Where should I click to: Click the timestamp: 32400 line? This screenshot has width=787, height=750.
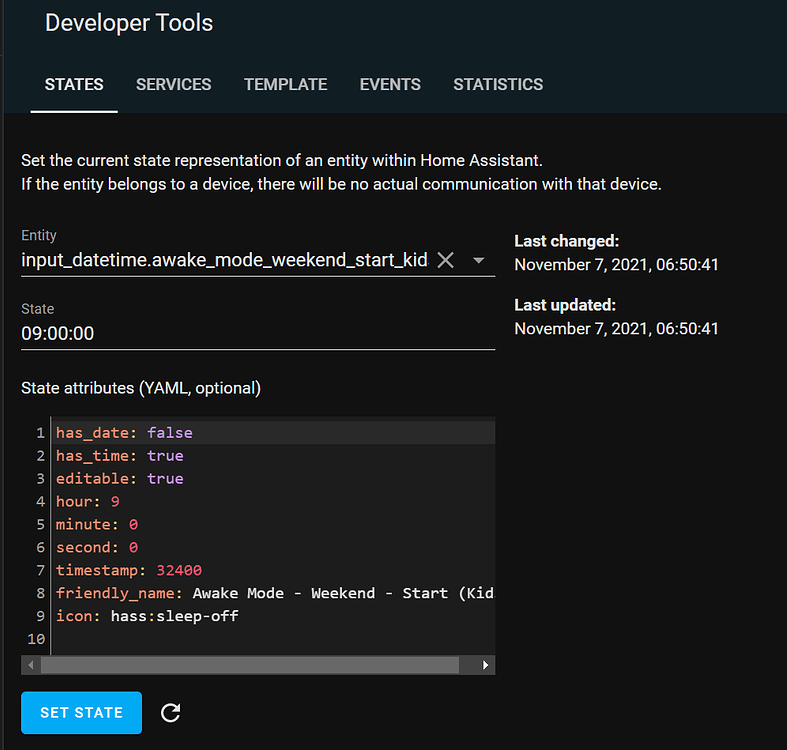pos(129,570)
